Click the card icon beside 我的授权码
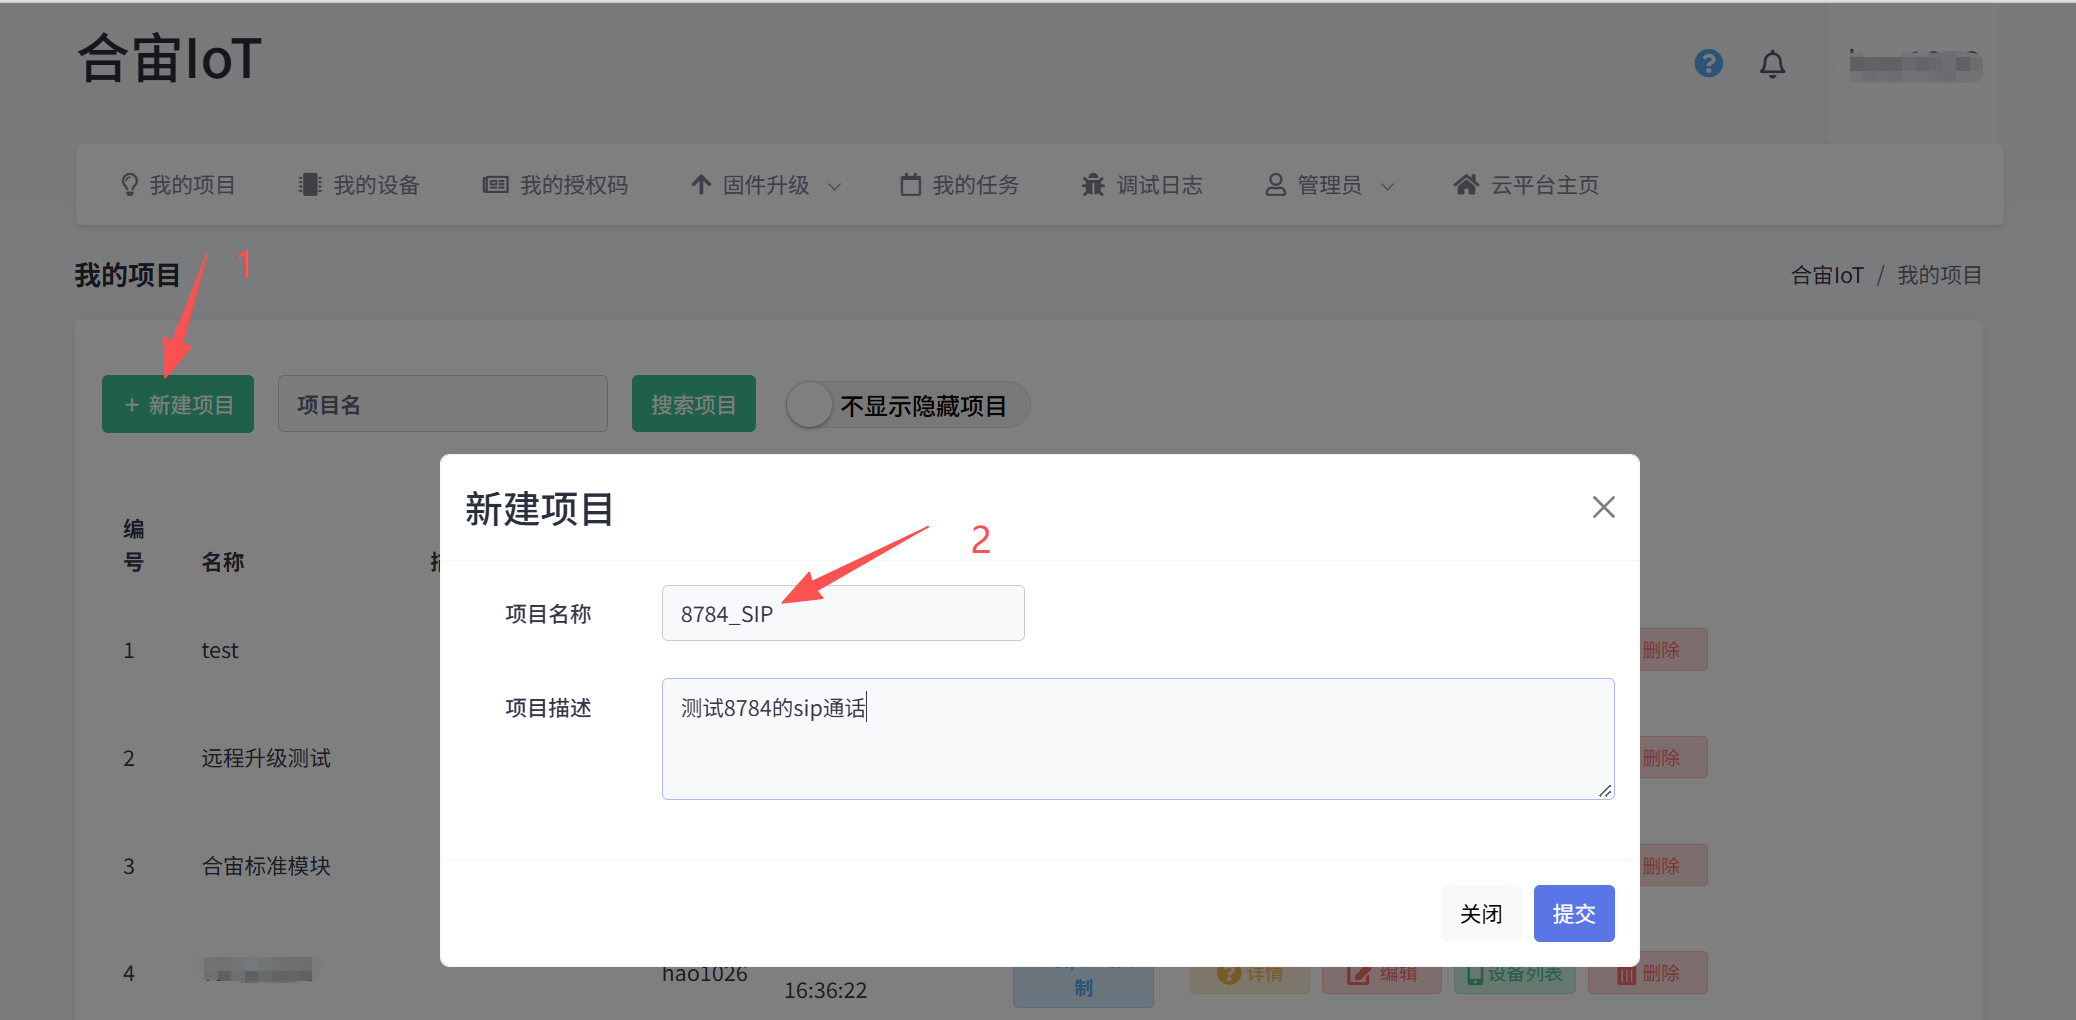The width and height of the screenshot is (2076, 1020). (x=495, y=185)
